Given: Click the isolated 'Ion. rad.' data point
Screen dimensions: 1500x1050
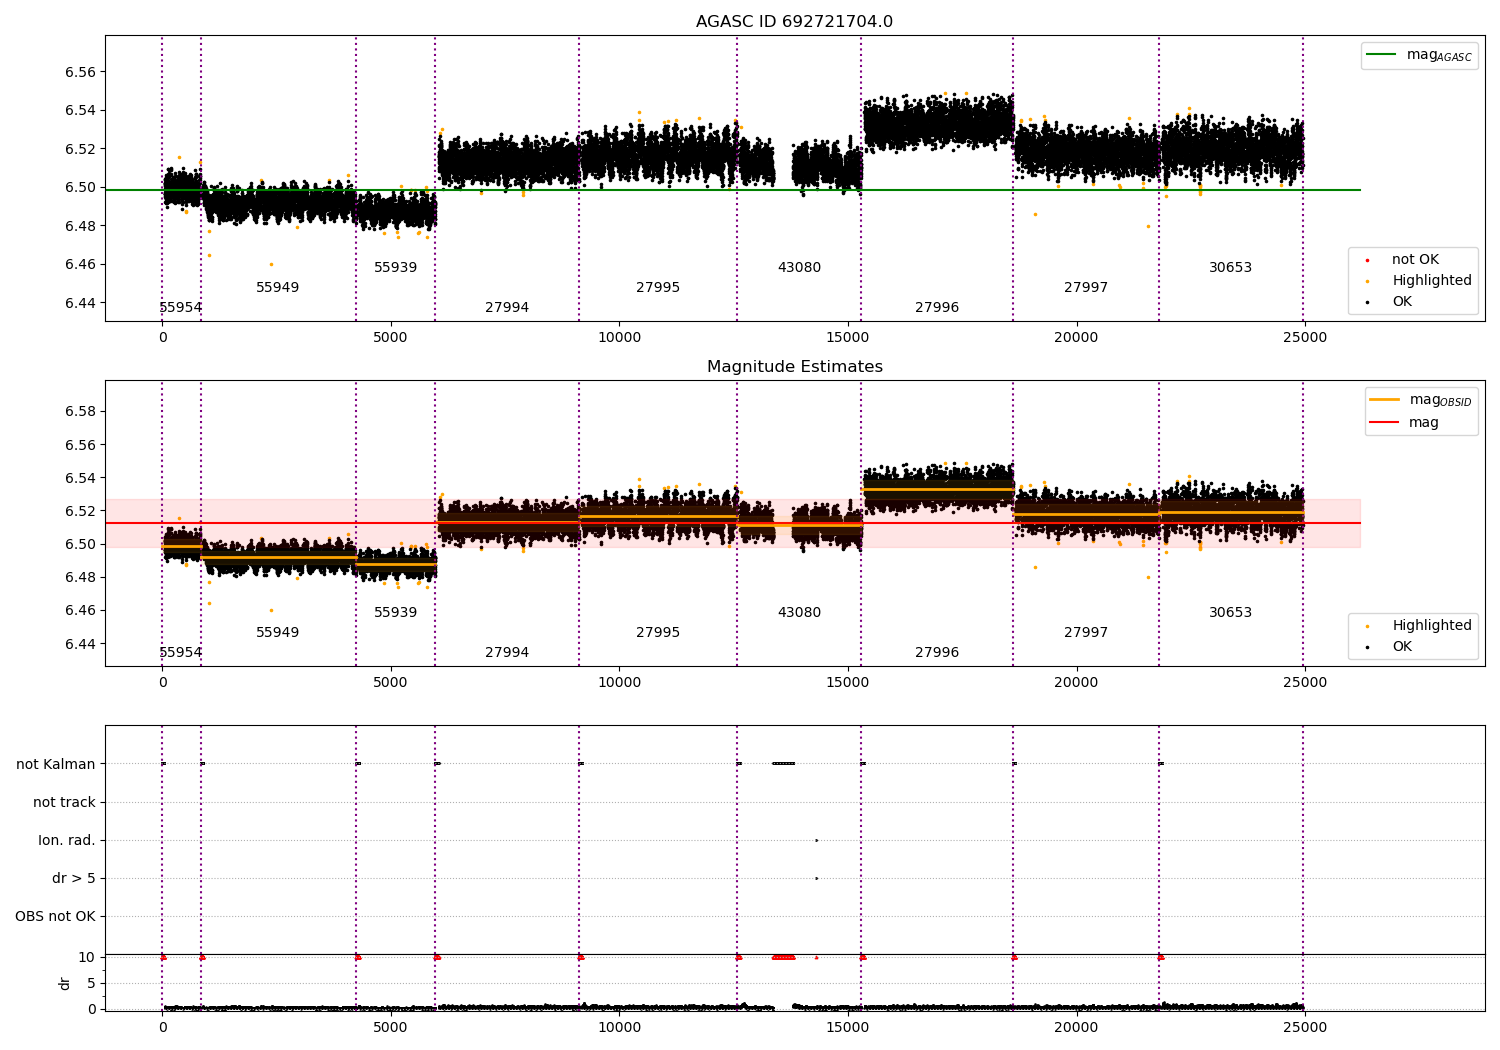Looking at the screenshot, I should tap(816, 840).
